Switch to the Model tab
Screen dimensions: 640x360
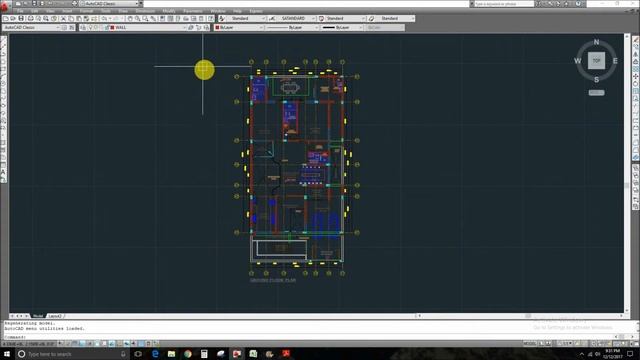(x=38, y=316)
